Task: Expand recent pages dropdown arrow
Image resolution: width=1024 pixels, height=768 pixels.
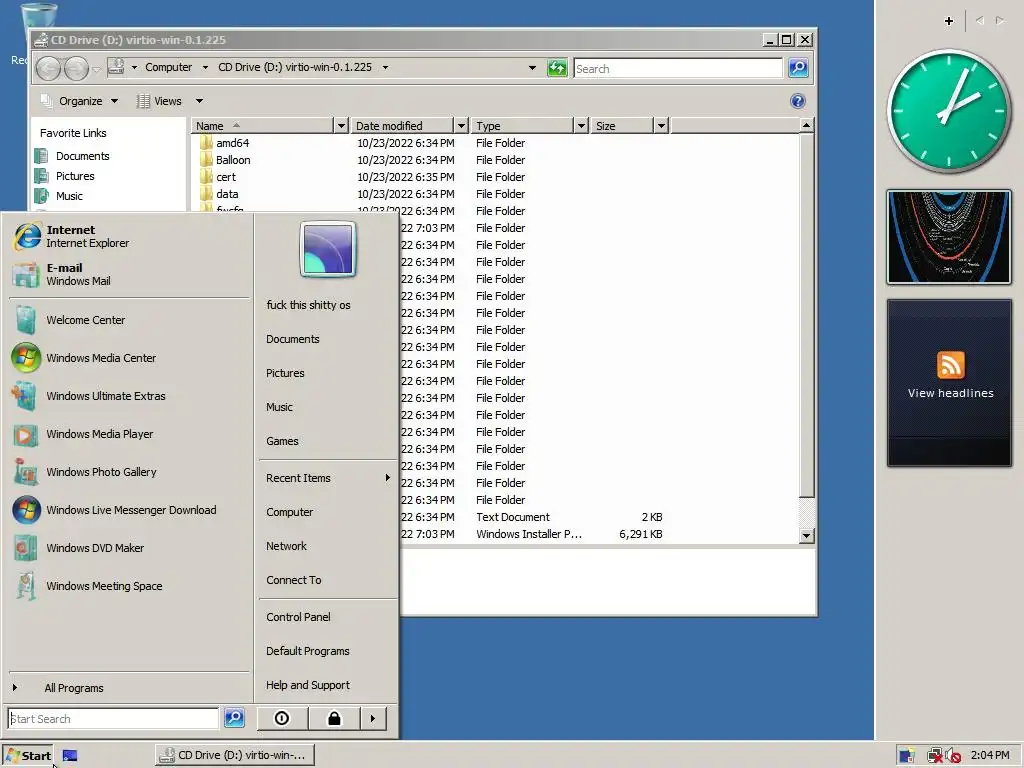Action: pyautogui.click(x=96, y=69)
